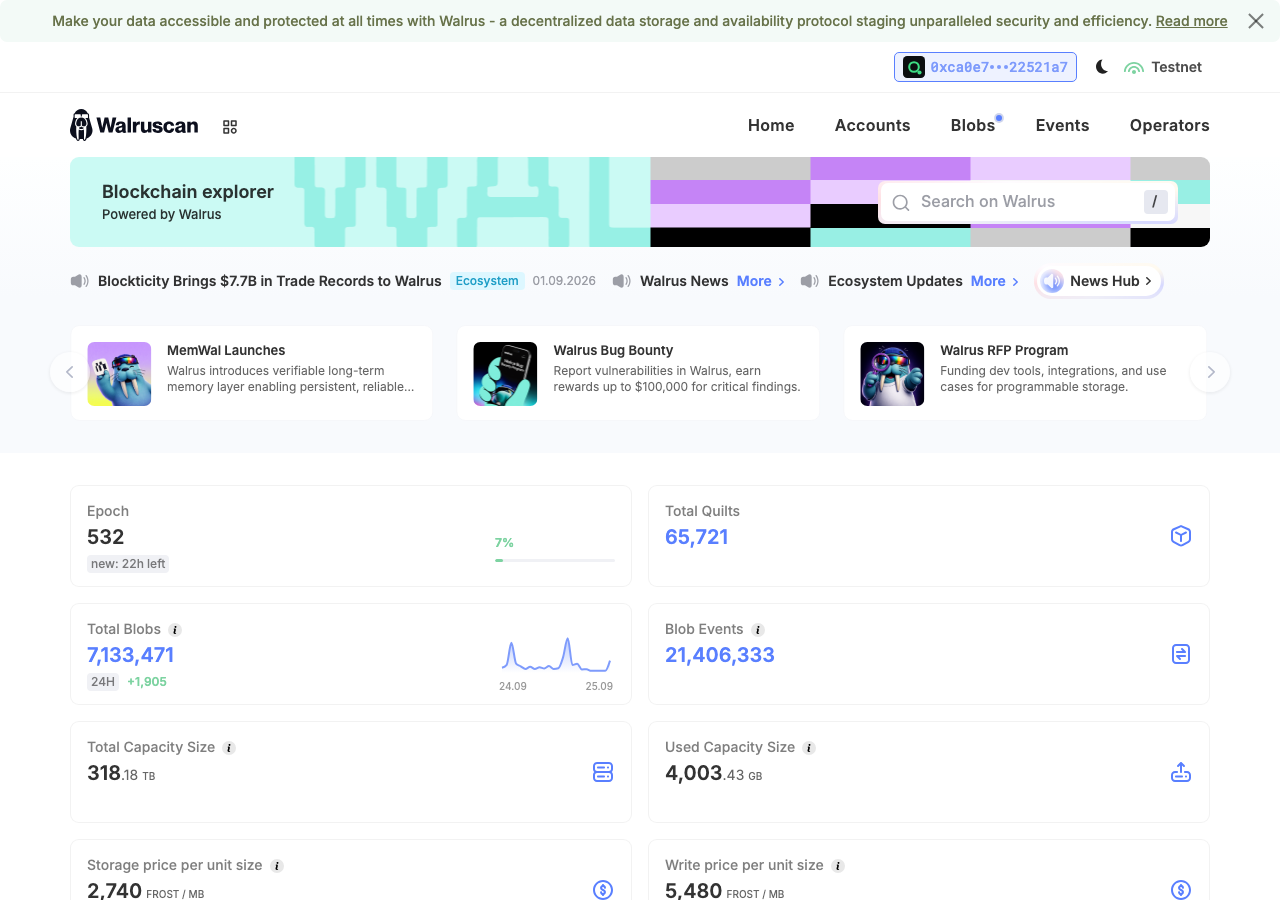
Task: Click the Walruscan logo
Action: pos(134,125)
